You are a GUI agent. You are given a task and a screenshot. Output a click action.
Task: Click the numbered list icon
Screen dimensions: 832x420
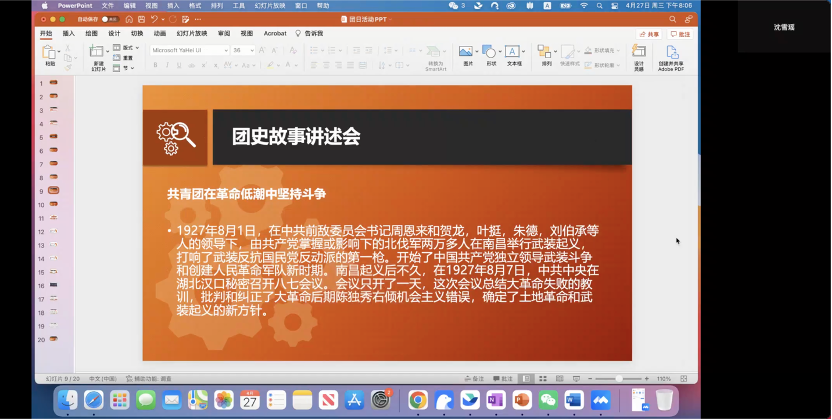click(332, 50)
